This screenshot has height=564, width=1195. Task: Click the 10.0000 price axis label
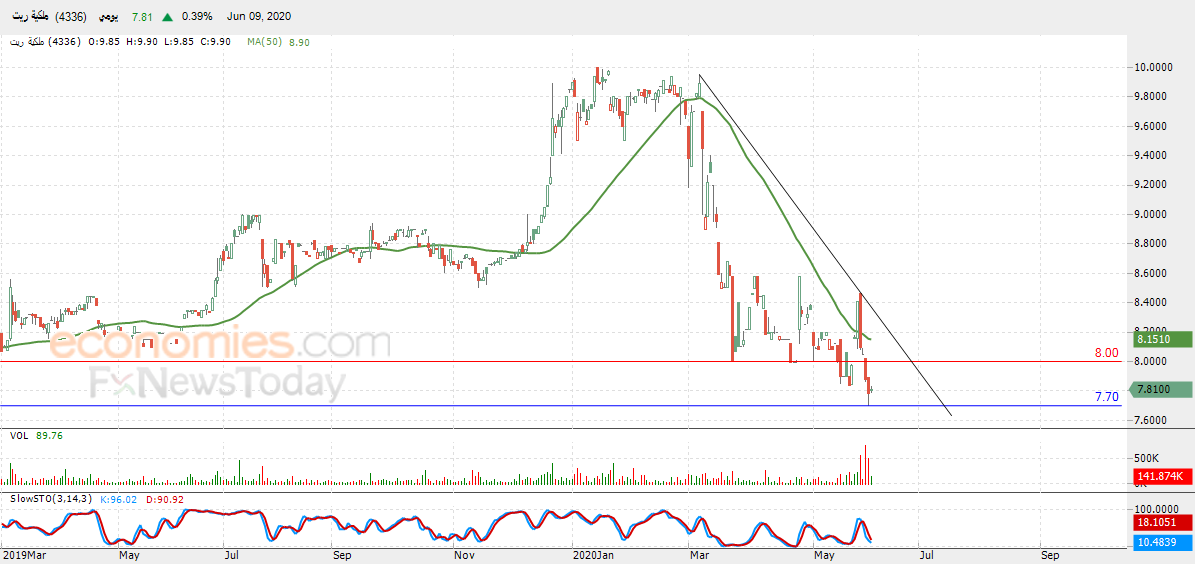1155,67
